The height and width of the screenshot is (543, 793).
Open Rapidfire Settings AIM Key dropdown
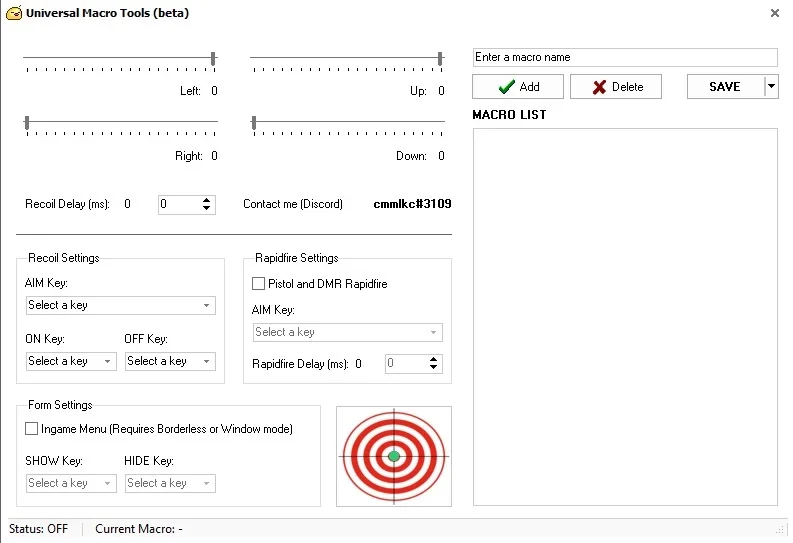(x=347, y=332)
